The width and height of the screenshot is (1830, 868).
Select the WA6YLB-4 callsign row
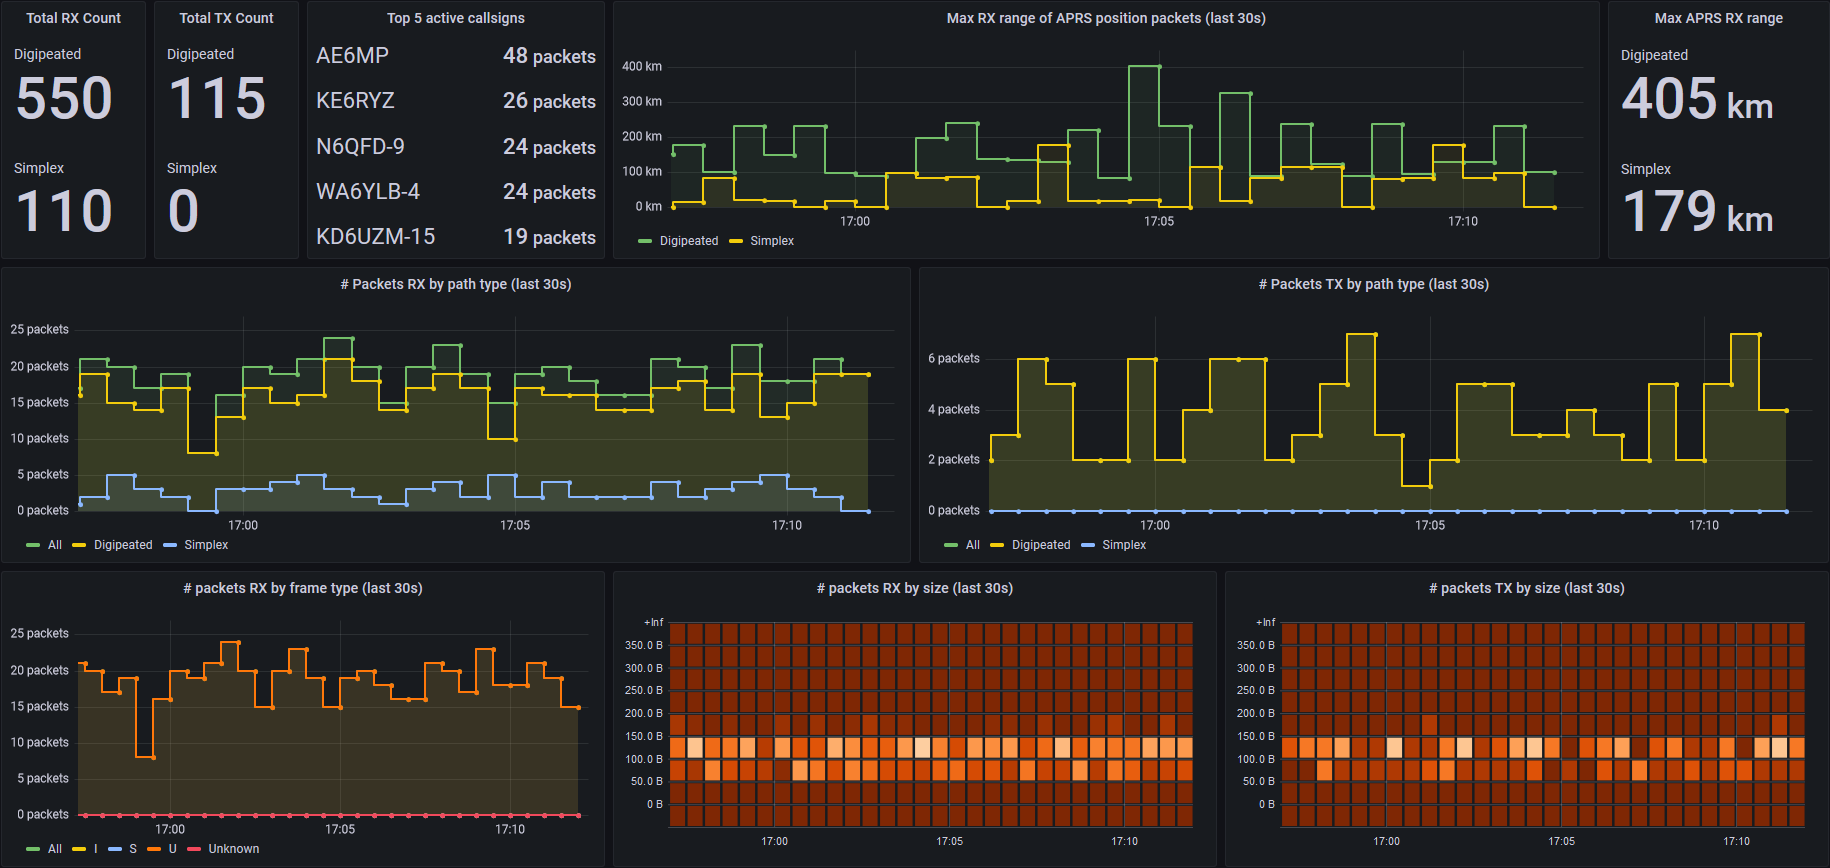pos(456,192)
